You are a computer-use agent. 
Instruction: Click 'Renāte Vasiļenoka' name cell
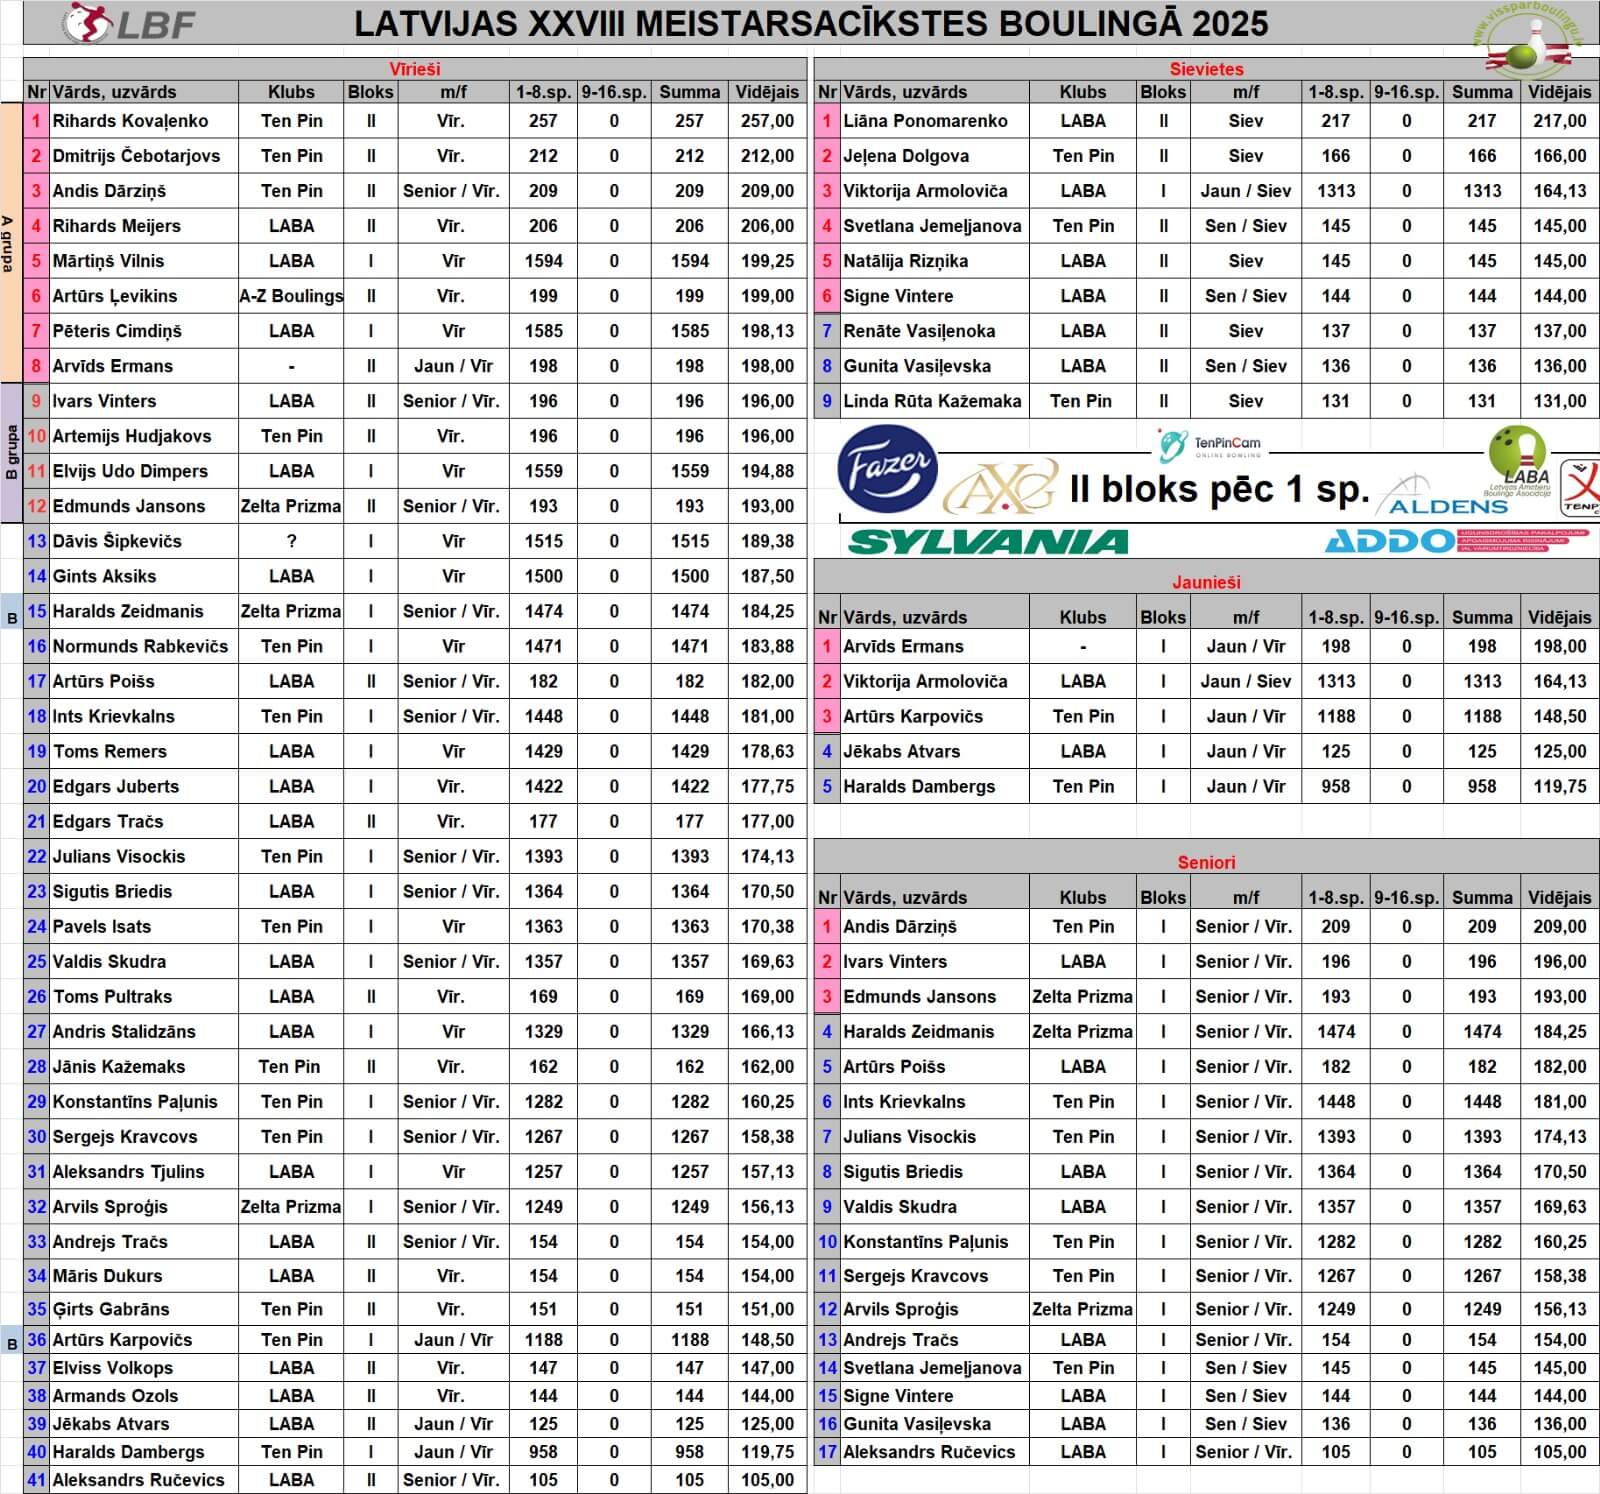[934, 331]
